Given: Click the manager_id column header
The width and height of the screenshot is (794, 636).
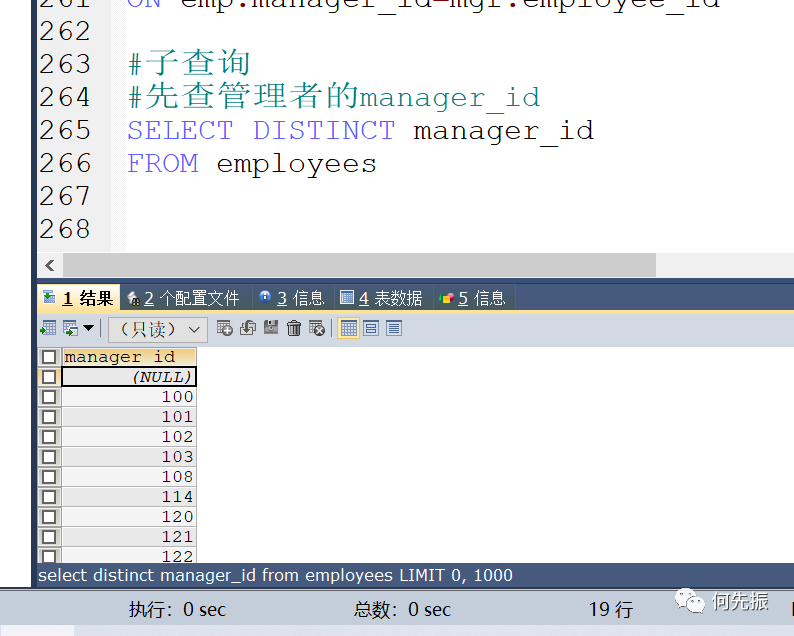Looking at the screenshot, I should tap(129, 357).
